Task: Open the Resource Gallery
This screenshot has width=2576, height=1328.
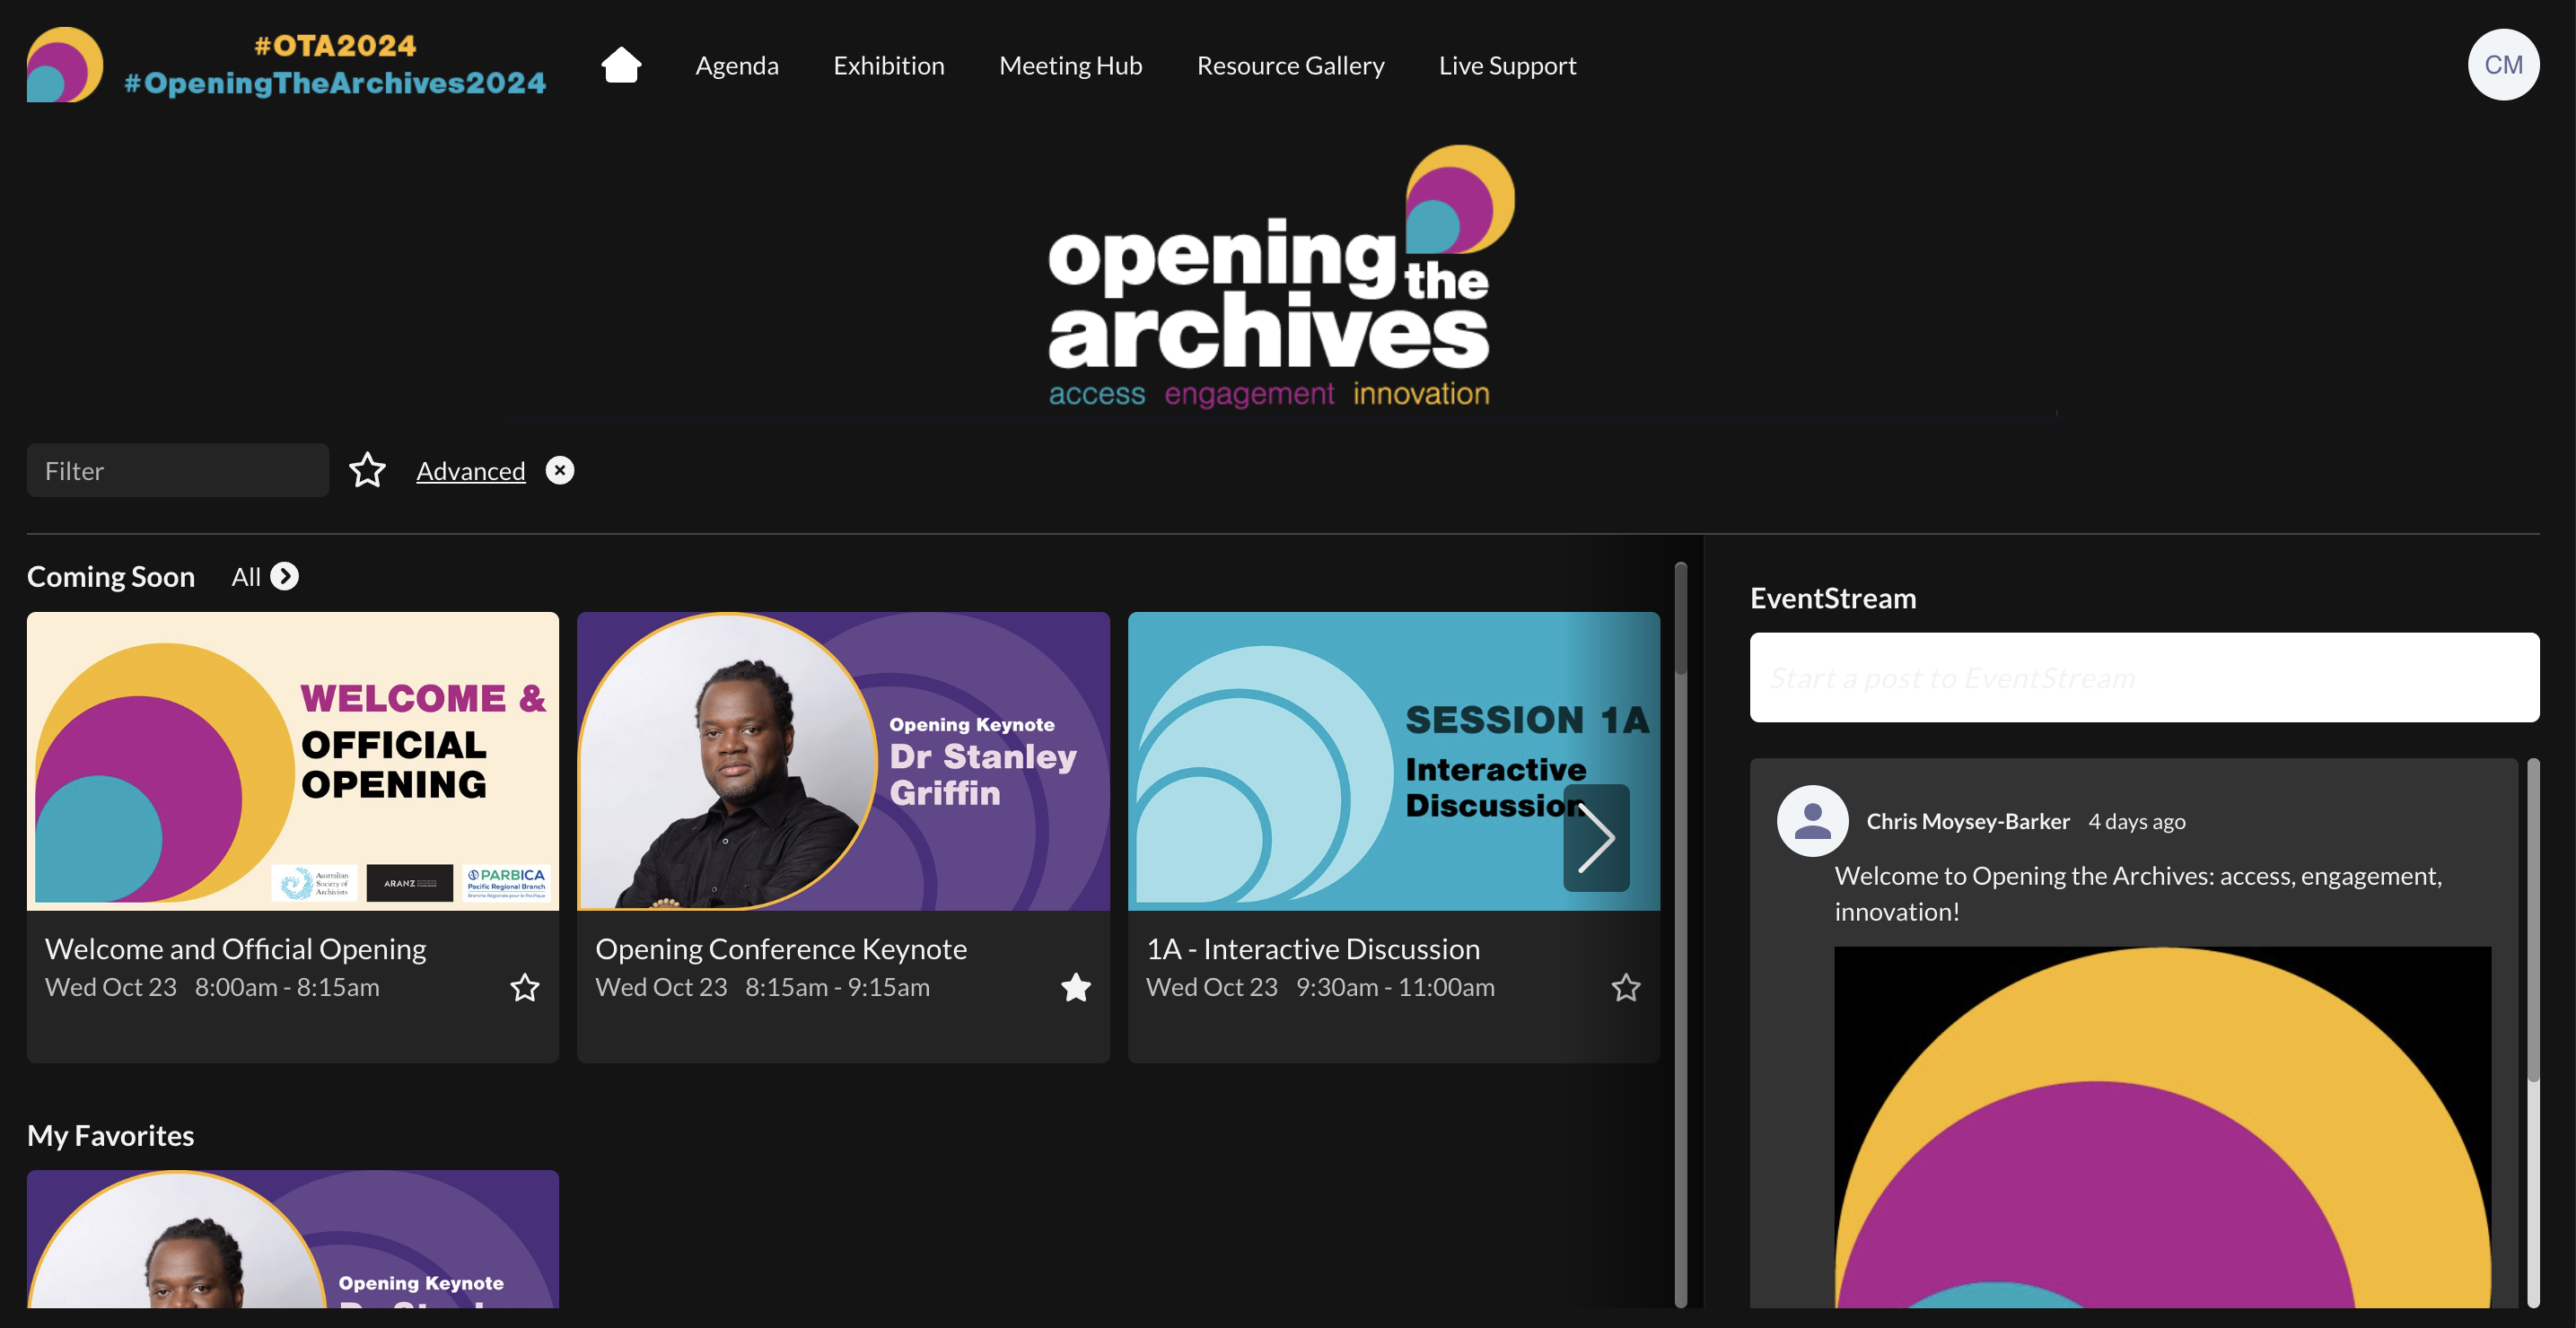Action: (1291, 65)
